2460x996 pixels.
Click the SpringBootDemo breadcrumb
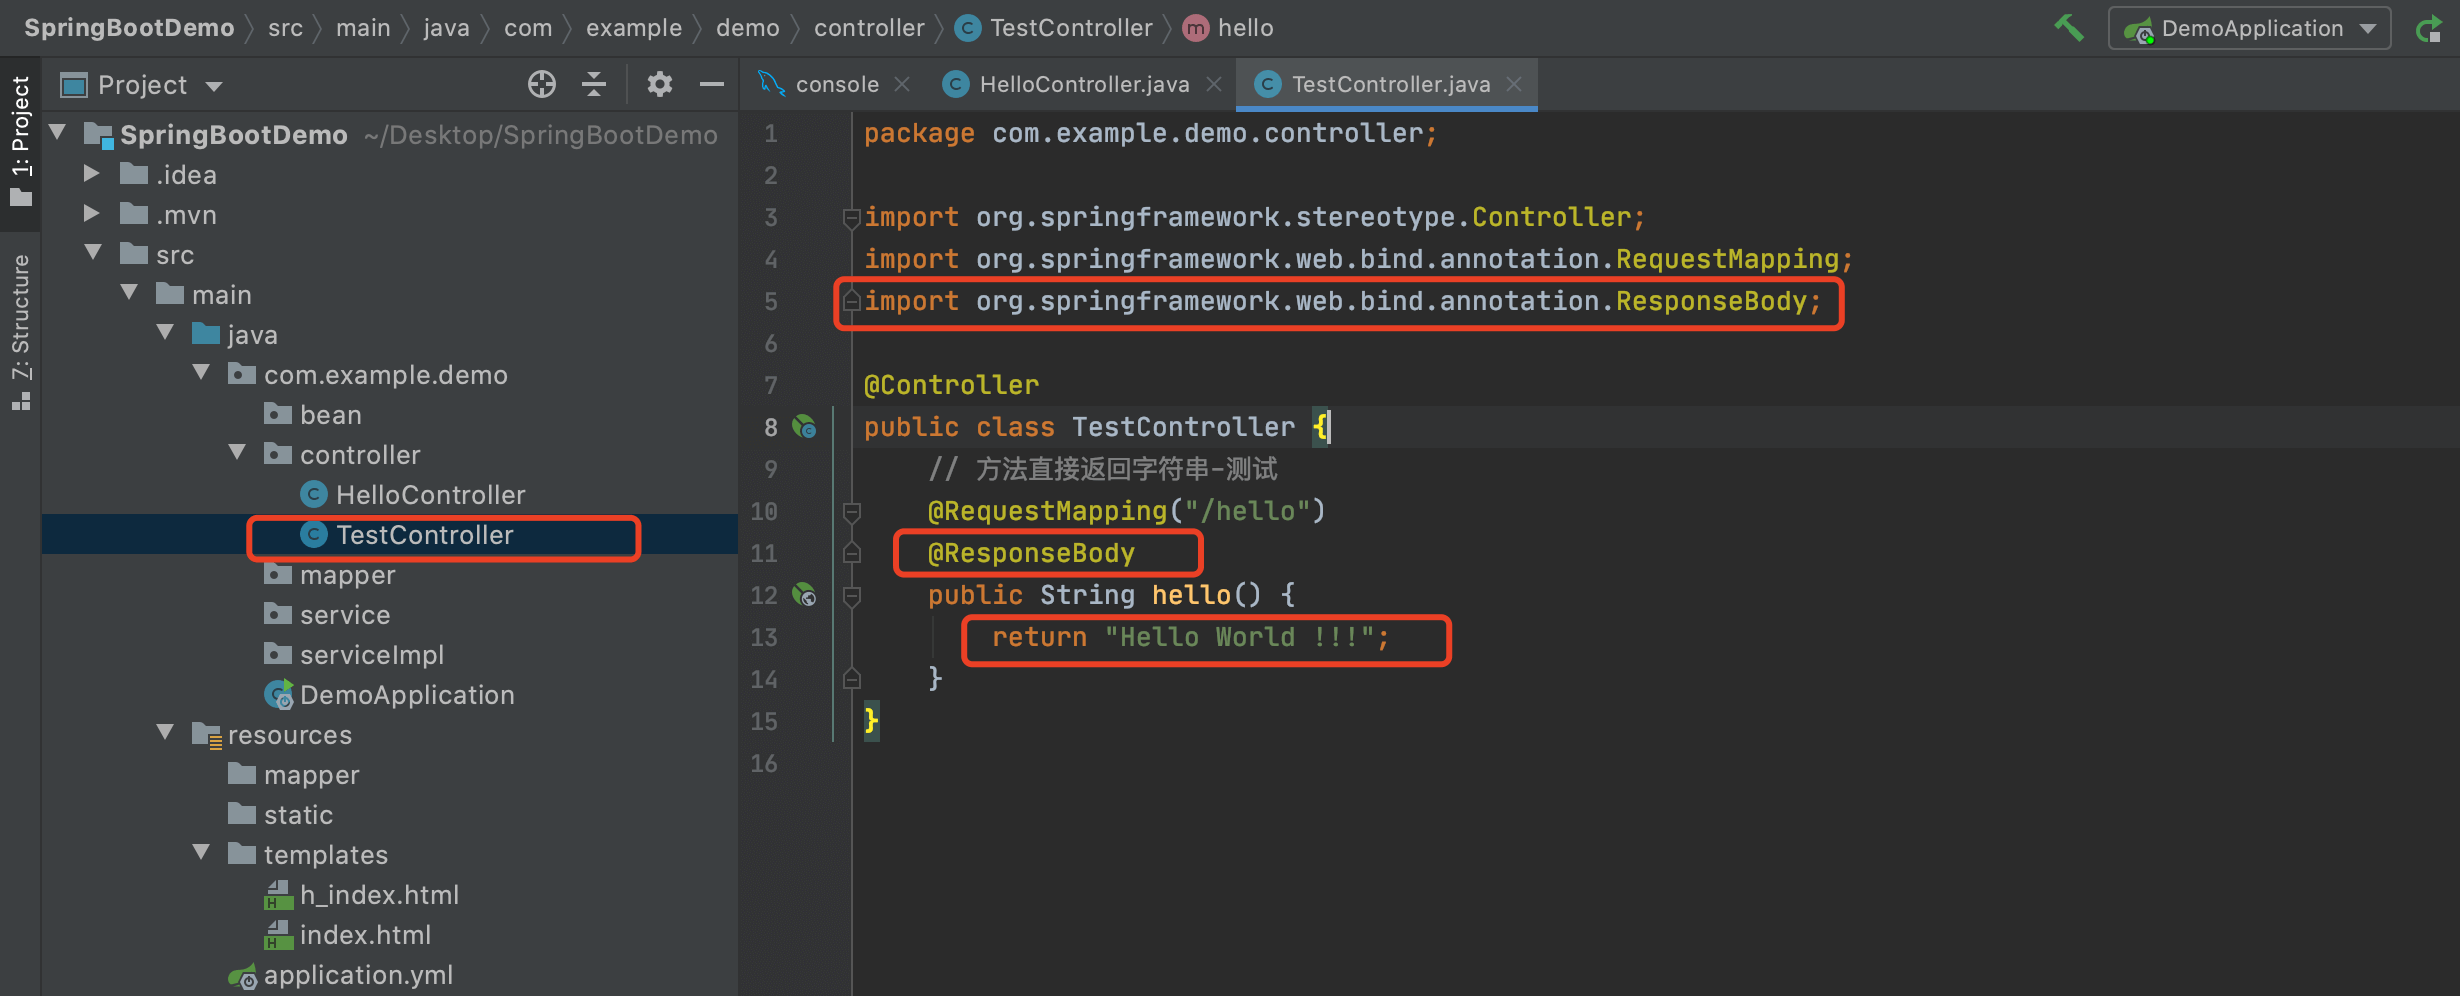pos(129,28)
